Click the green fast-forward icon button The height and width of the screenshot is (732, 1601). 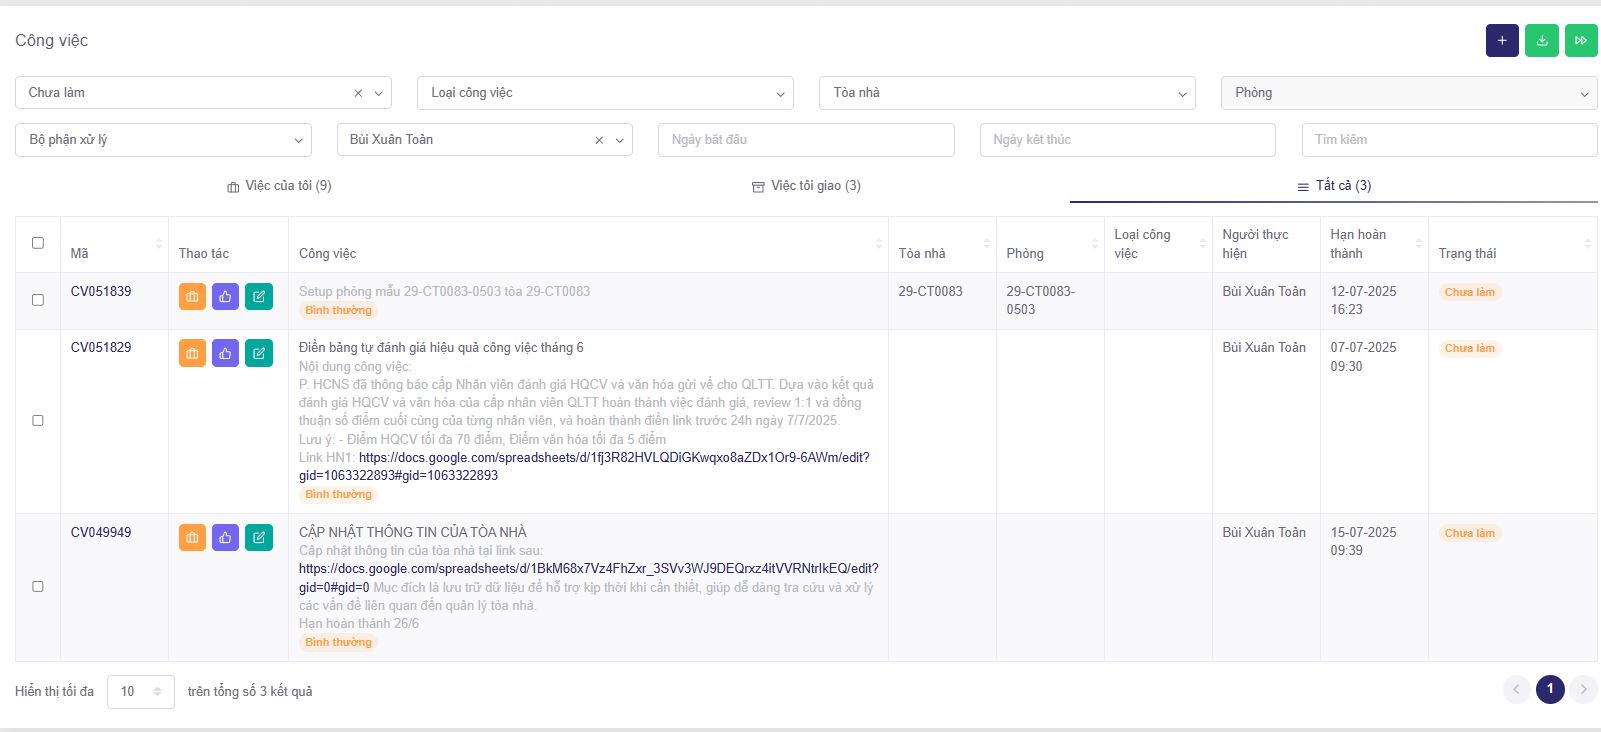coord(1580,41)
